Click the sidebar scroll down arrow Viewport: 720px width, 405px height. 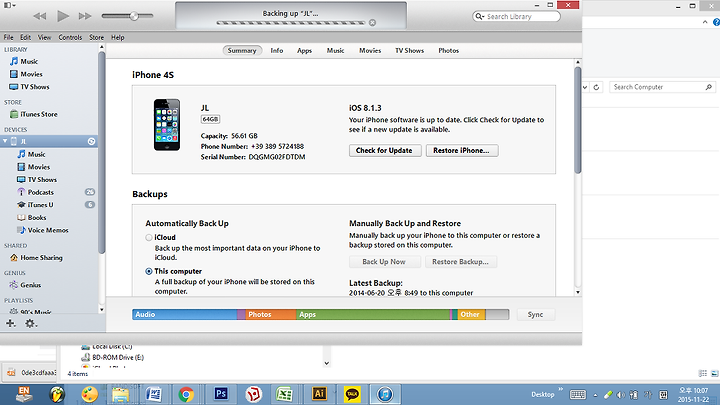coord(101,310)
